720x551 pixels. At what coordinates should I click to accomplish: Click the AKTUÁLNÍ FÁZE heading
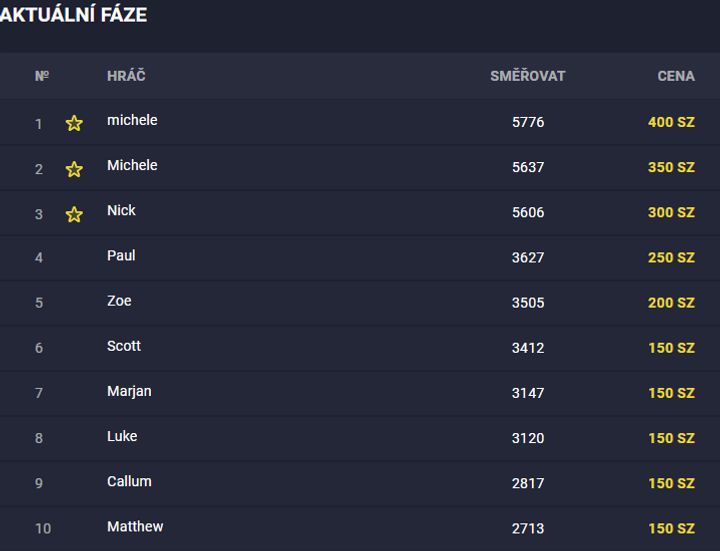(x=73, y=15)
